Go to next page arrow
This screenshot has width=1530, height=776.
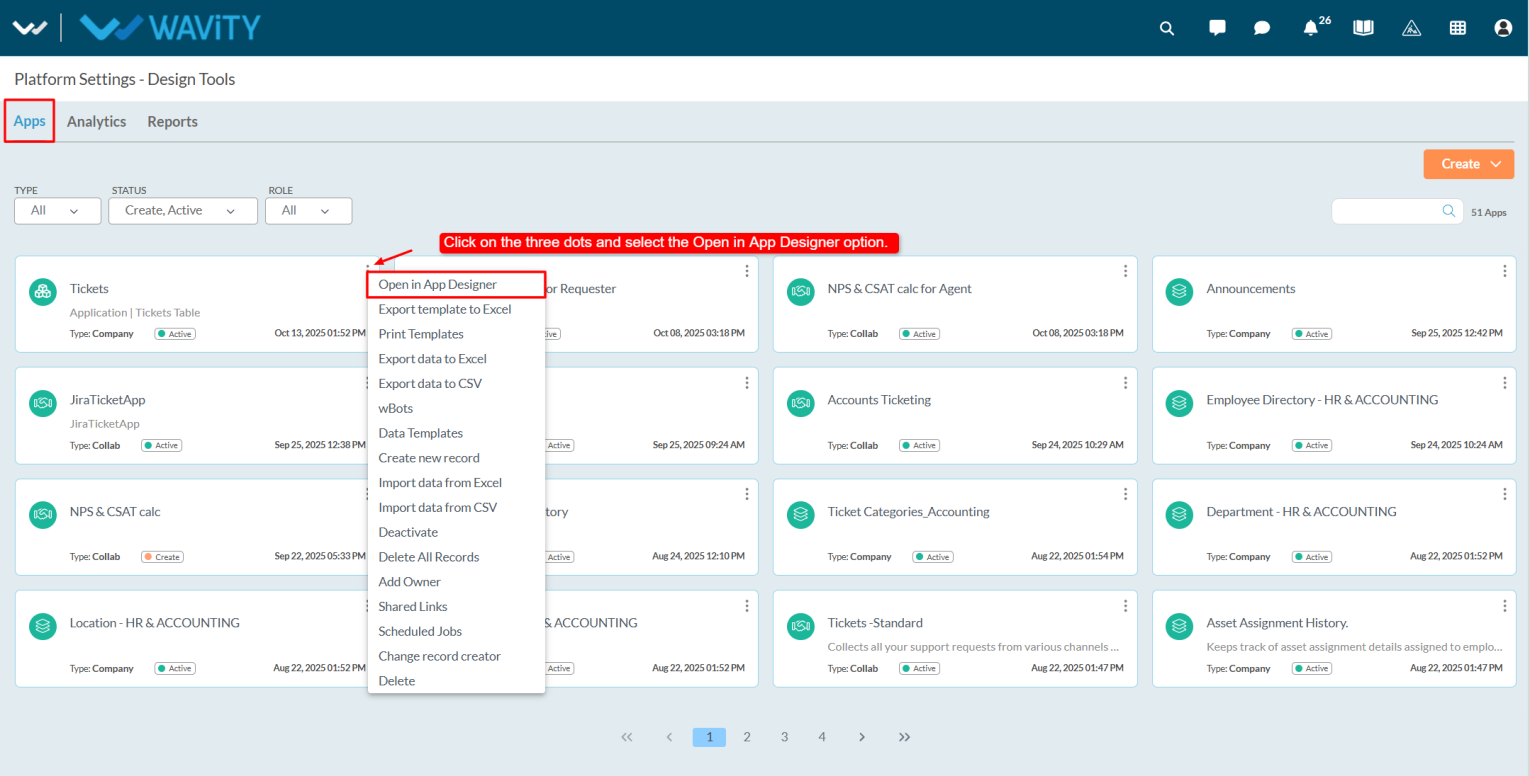[862, 737]
